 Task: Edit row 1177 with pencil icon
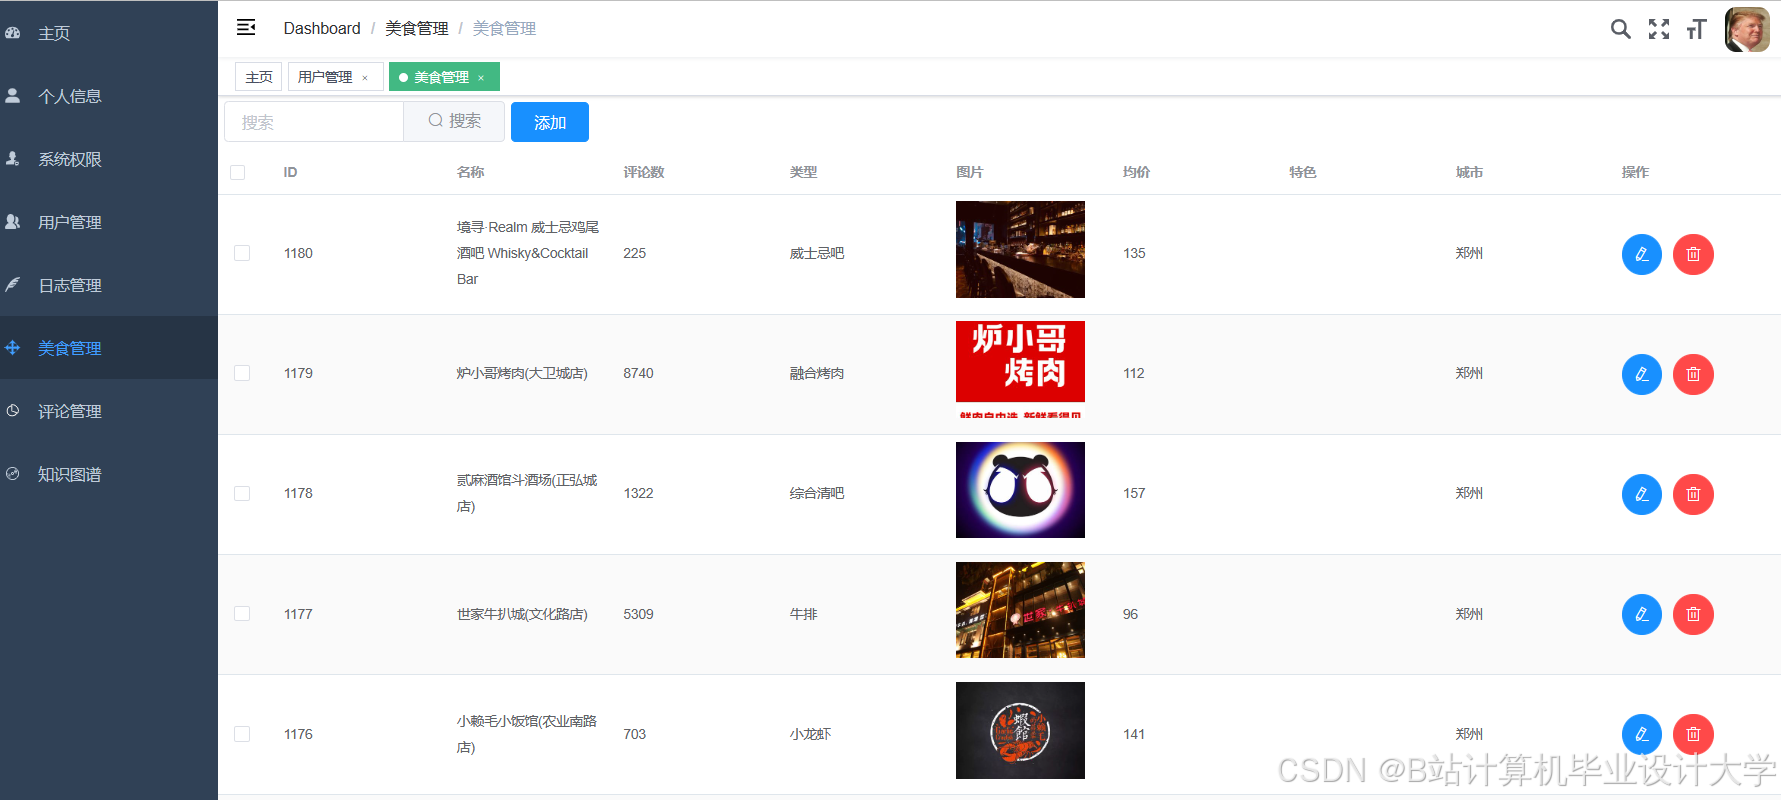click(1642, 614)
